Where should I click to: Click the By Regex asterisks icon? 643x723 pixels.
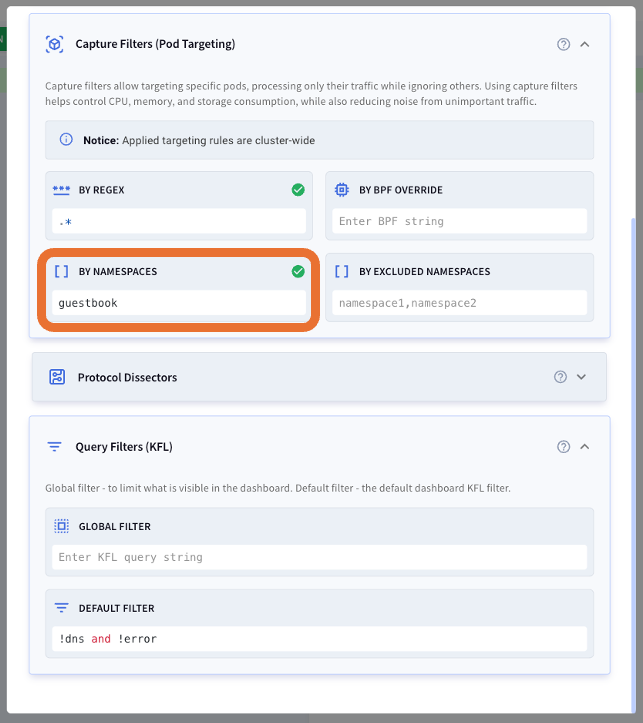[x=61, y=190]
